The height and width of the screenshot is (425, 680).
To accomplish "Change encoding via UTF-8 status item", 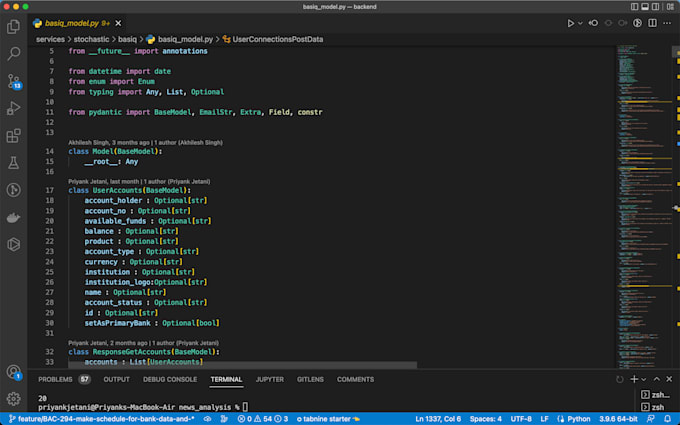I will 521,419.
